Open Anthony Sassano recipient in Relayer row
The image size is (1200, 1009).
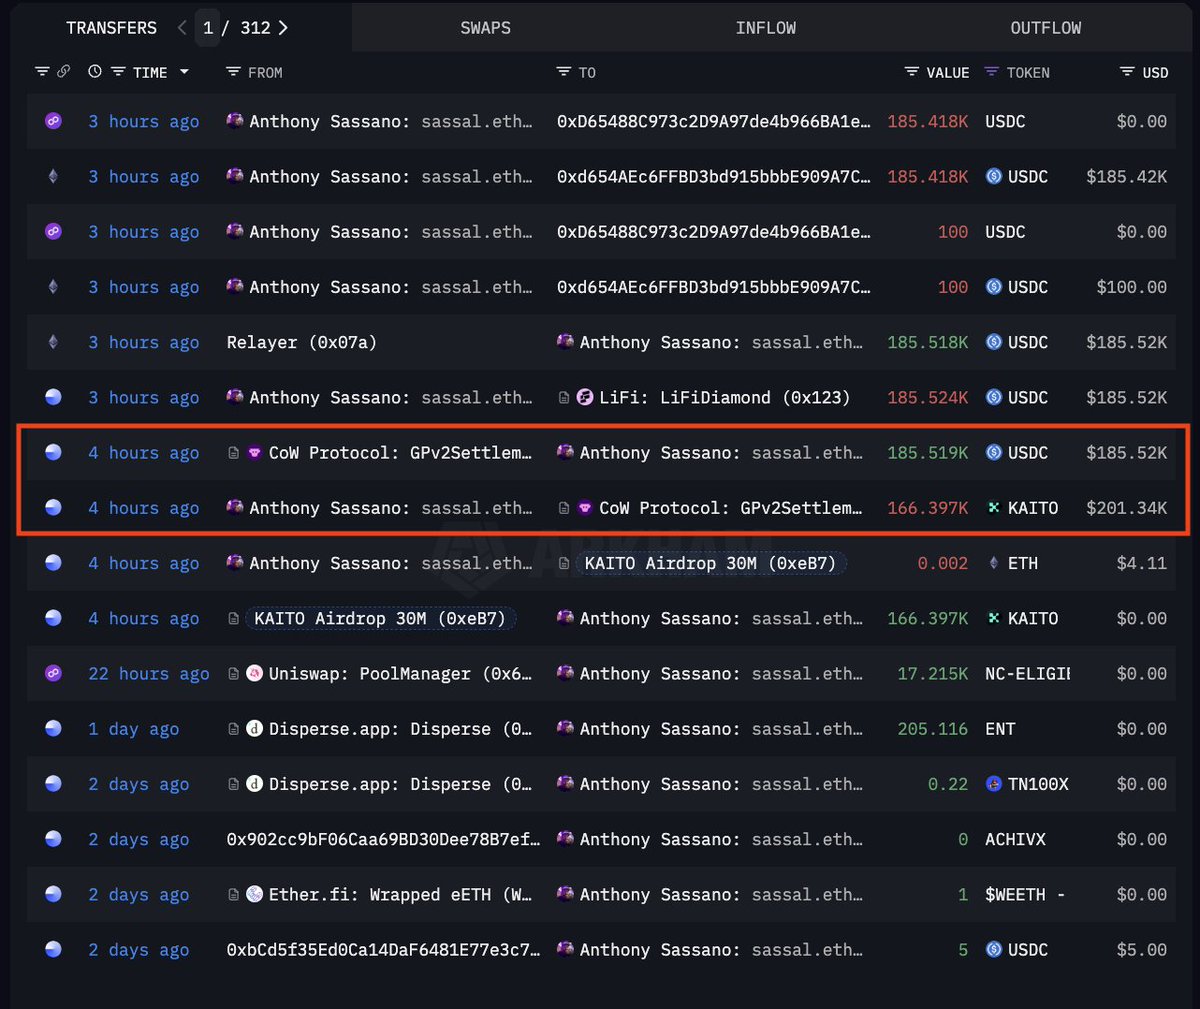point(721,342)
